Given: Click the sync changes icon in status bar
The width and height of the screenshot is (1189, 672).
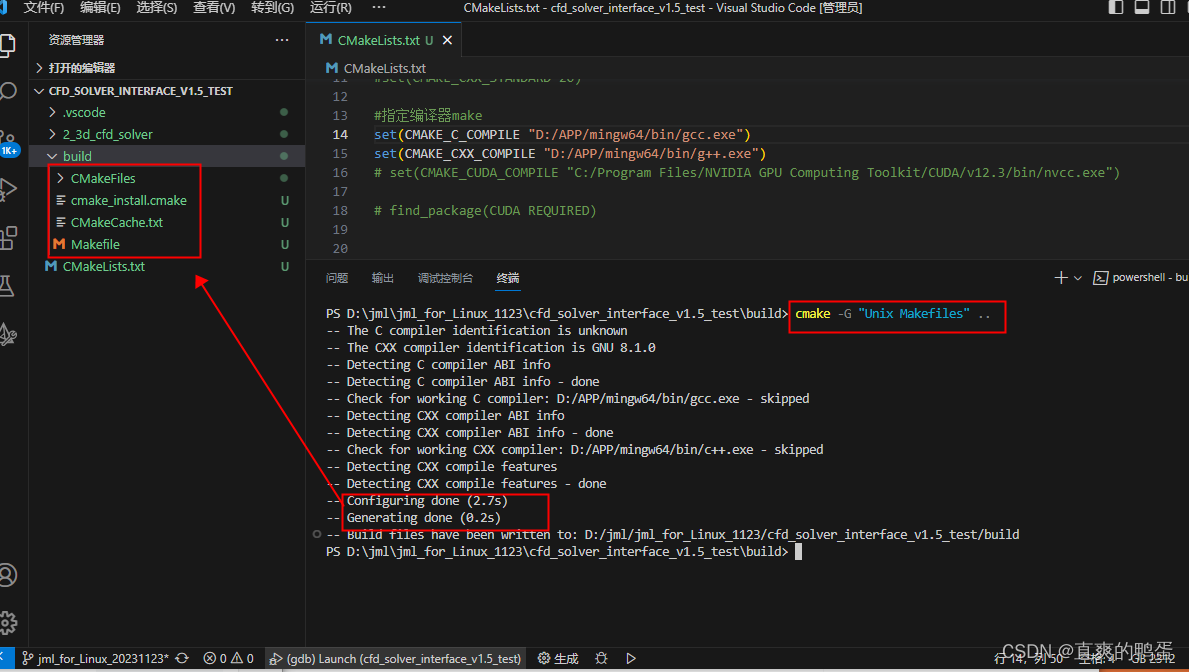Looking at the screenshot, I should 182,659.
